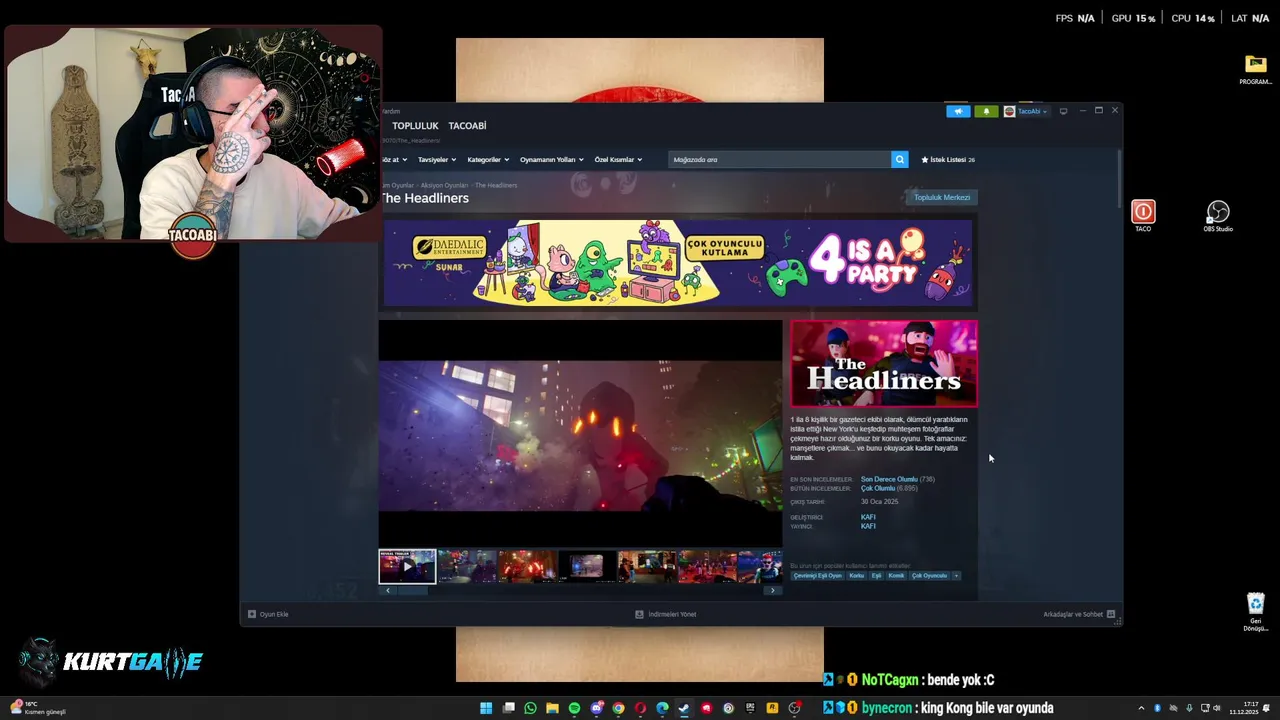1280x720 pixels.
Task: Select the Çevrimiçi Eşli Oyun tag
Action: [x=818, y=576]
